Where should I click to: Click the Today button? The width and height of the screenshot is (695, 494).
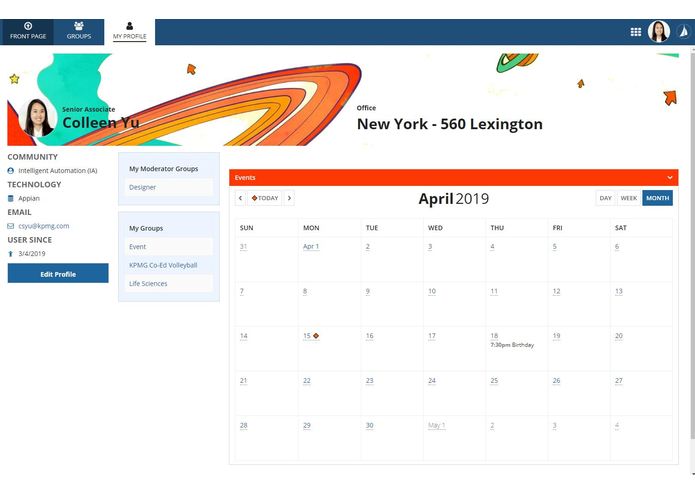pos(265,198)
